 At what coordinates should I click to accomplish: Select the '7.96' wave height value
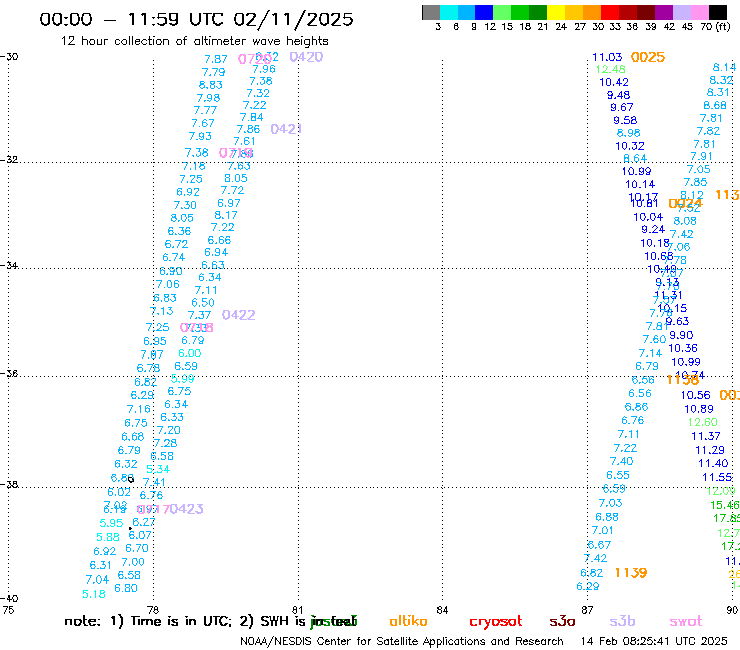tap(264, 69)
